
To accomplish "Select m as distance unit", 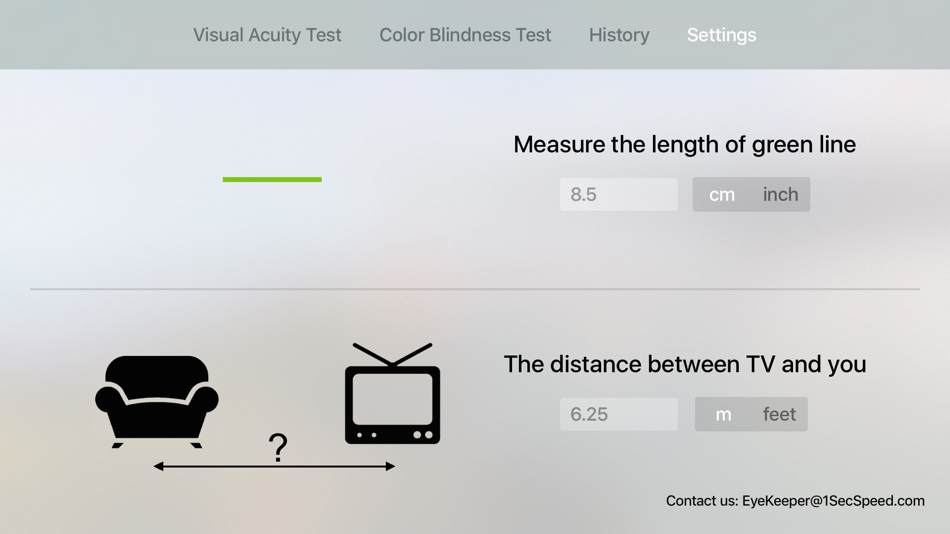I will (x=723, y=414).
